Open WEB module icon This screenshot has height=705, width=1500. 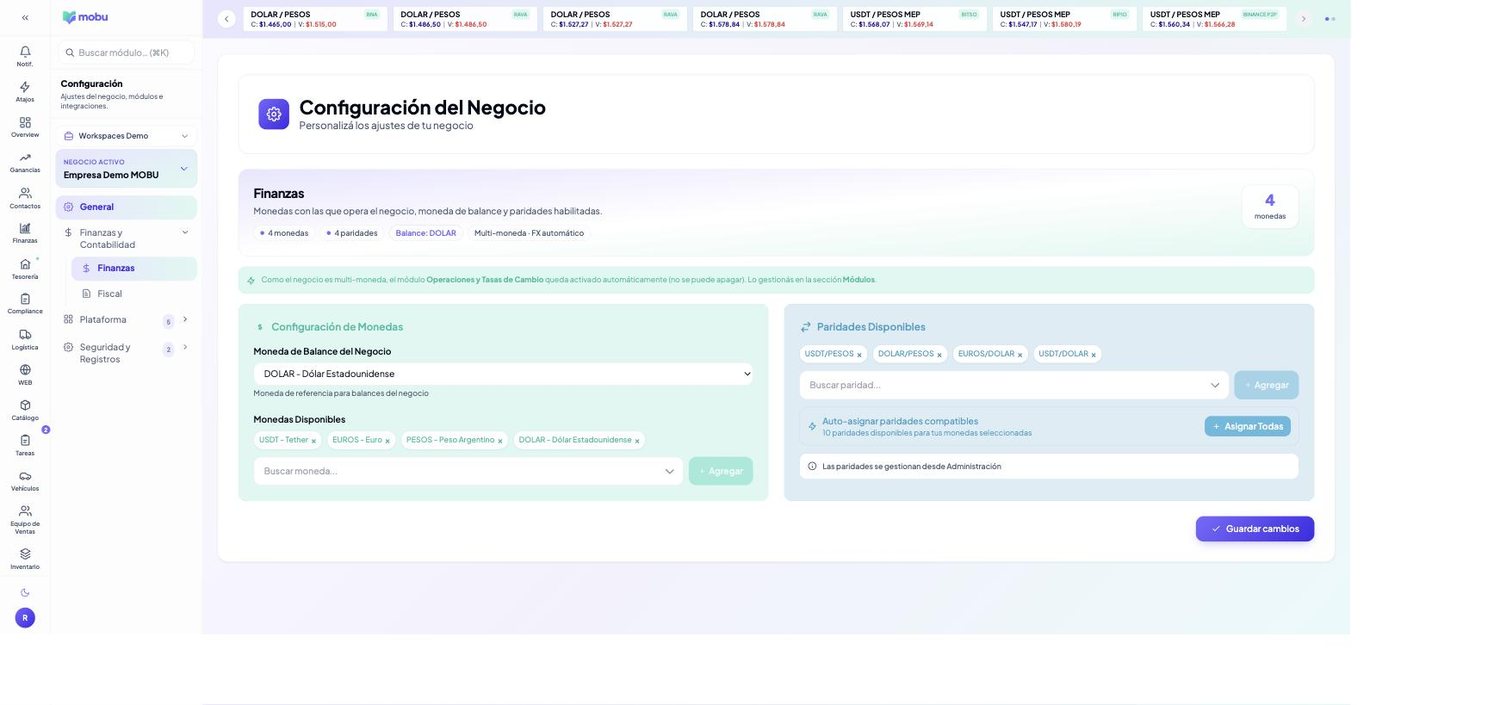point(25,375)
